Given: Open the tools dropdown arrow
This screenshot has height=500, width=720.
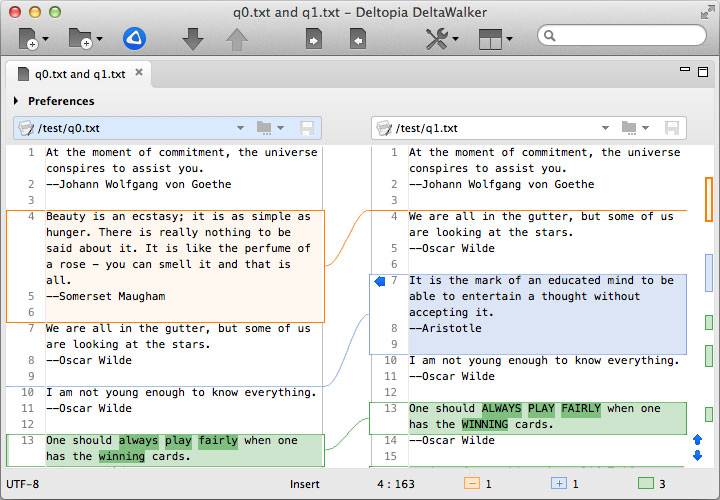Looking at the screenshot, I should (x=456, y=39).
